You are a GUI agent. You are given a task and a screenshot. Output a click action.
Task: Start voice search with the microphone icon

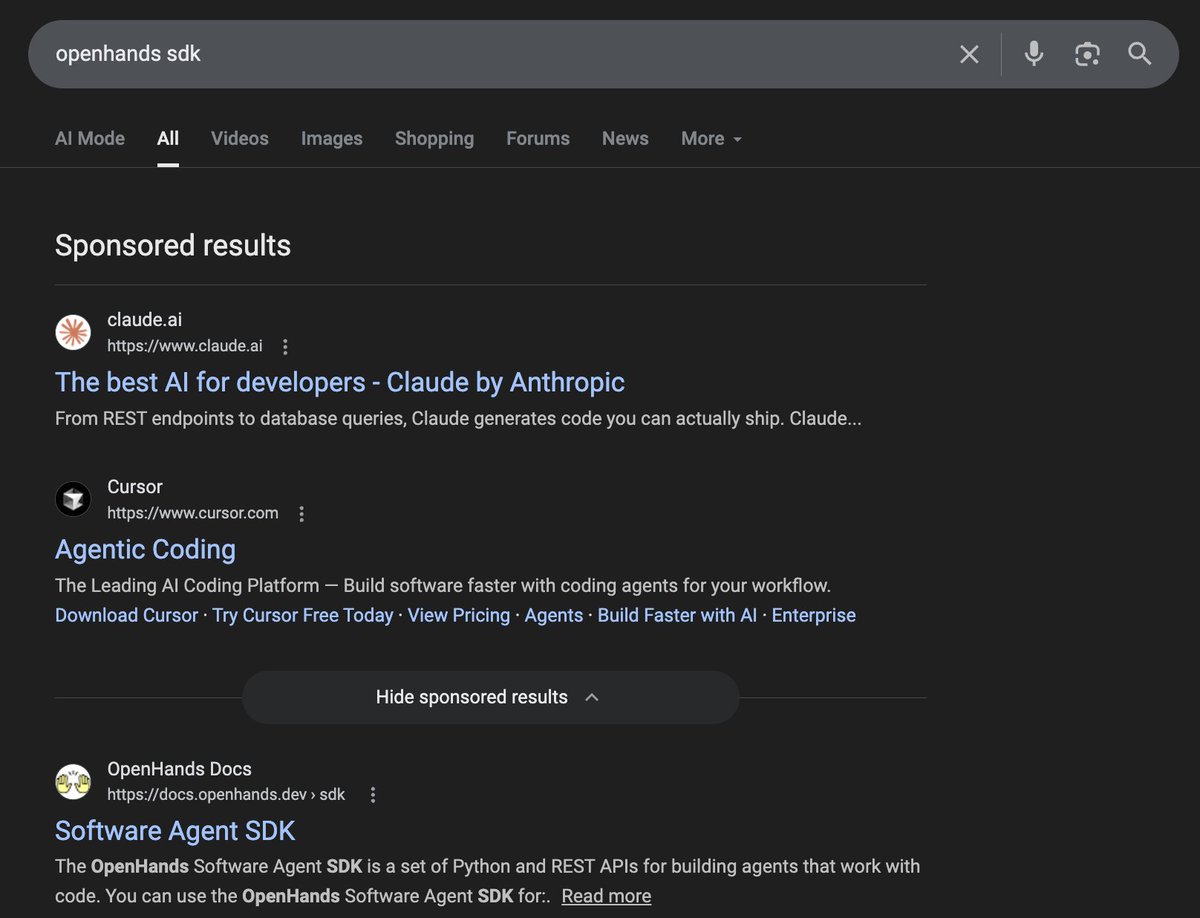pos(1034,54)
